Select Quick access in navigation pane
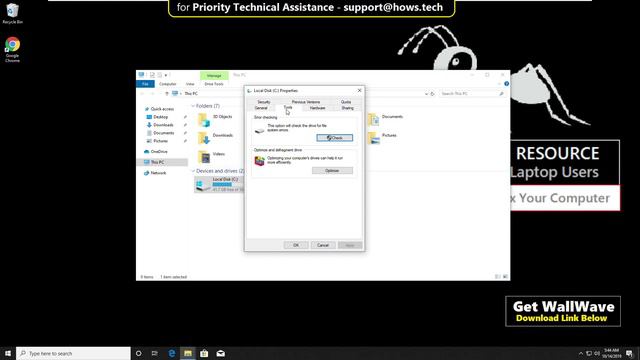Screen dimensions: 640x360 coord(162,109)
